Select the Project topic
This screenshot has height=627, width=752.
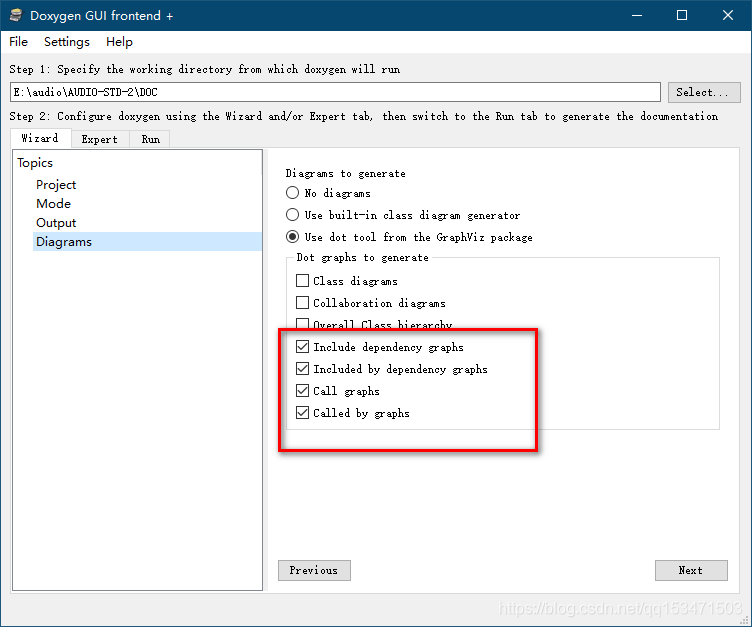point(56,185)
